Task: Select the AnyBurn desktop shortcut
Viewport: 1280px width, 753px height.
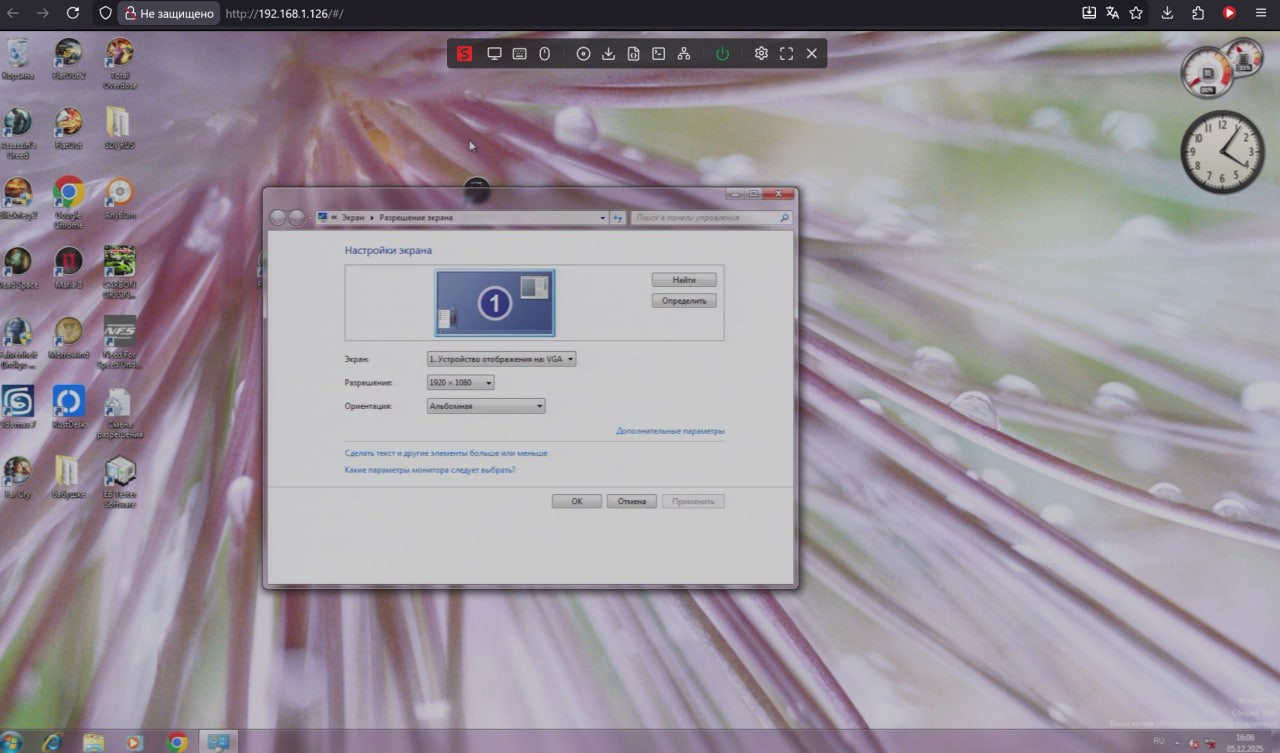Action: point(119,198)
